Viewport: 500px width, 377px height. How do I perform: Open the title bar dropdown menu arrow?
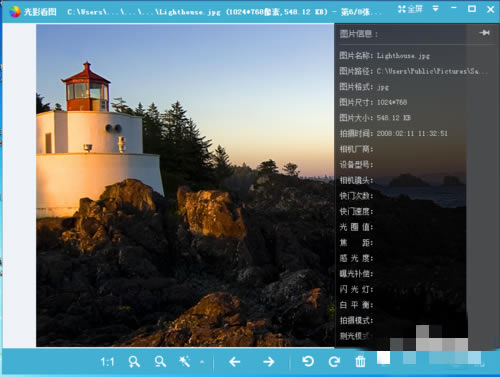pyautogui.click(x=435, y=9)
